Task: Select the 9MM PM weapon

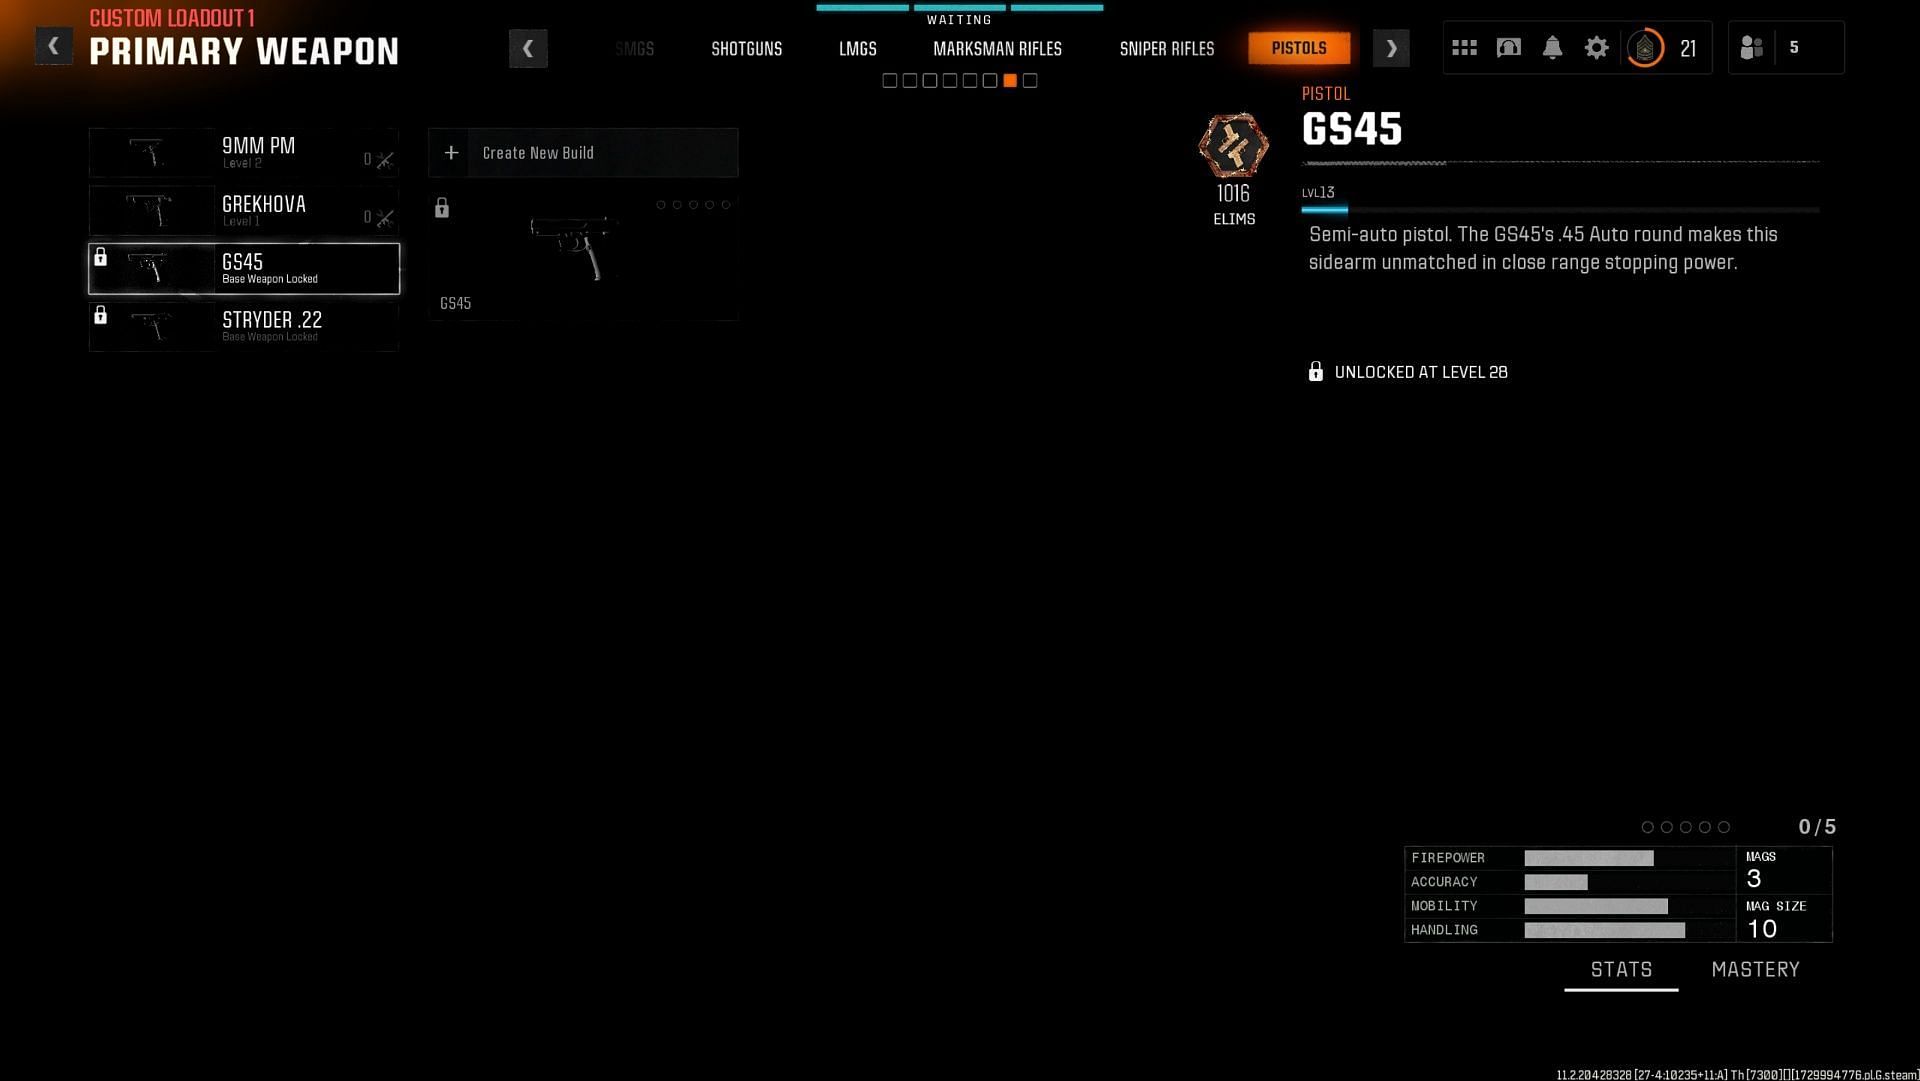Action: (244, 152)
